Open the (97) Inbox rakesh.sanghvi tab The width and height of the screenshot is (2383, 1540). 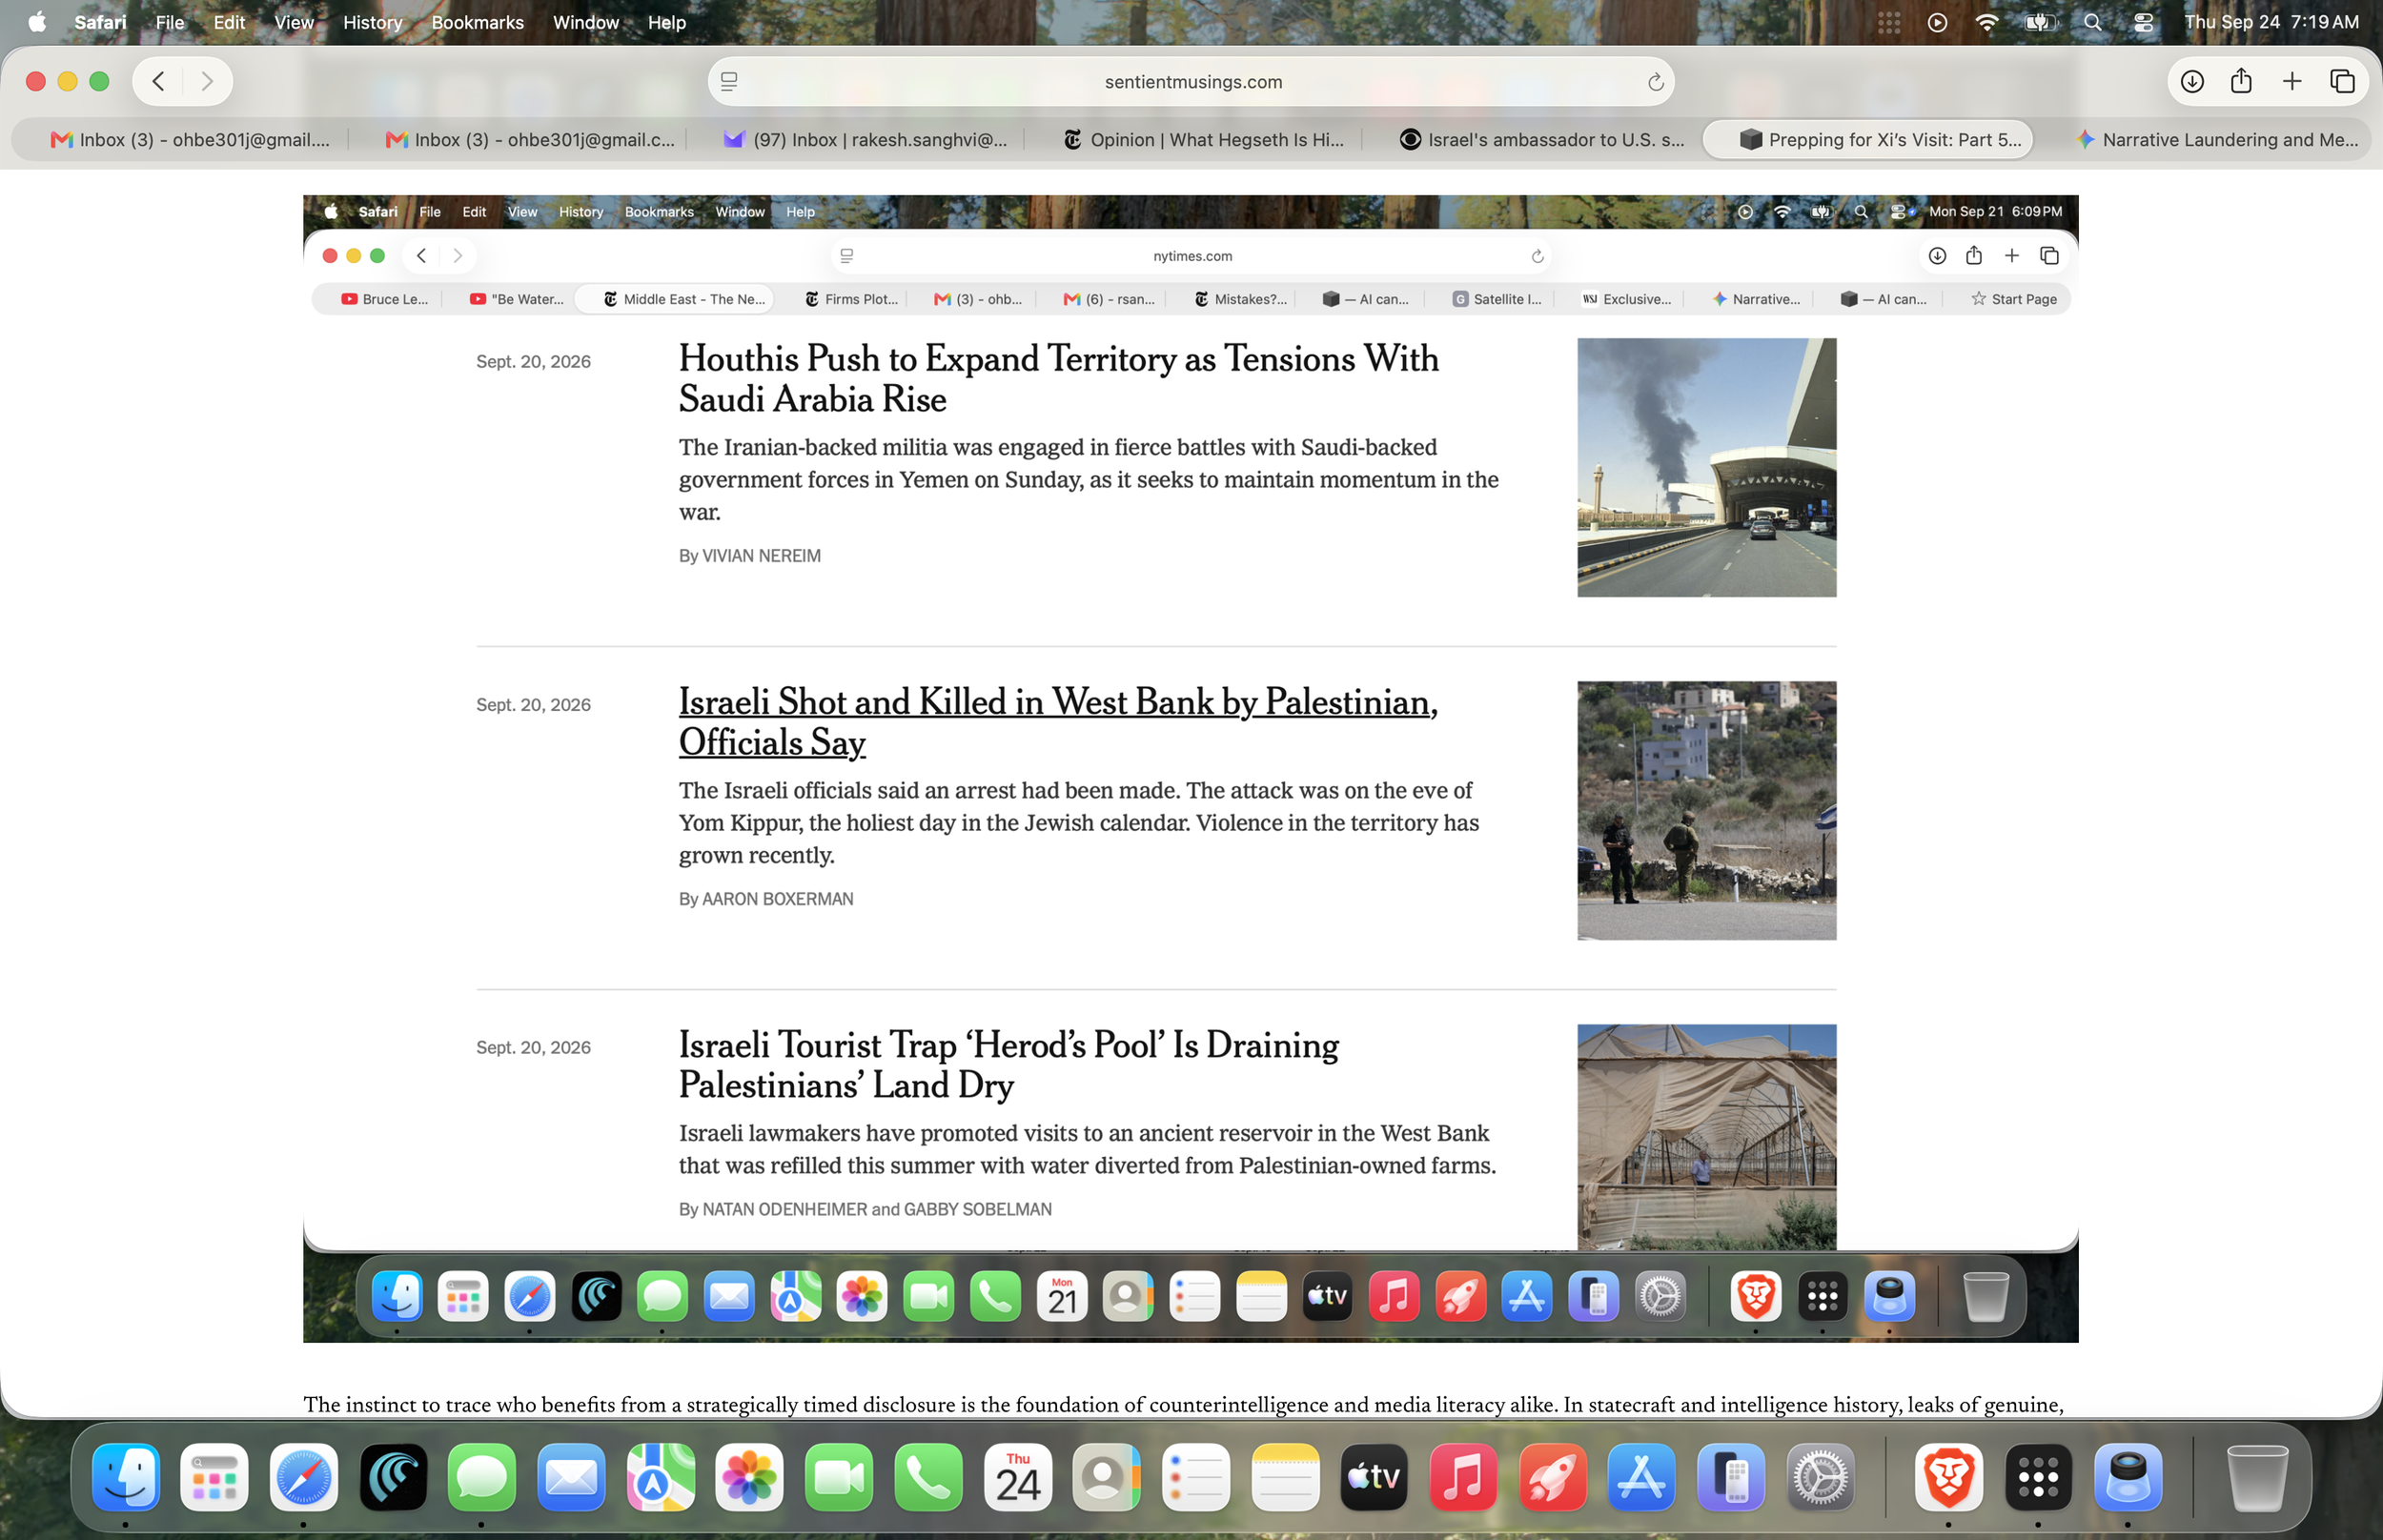click(x=866, y=140)
